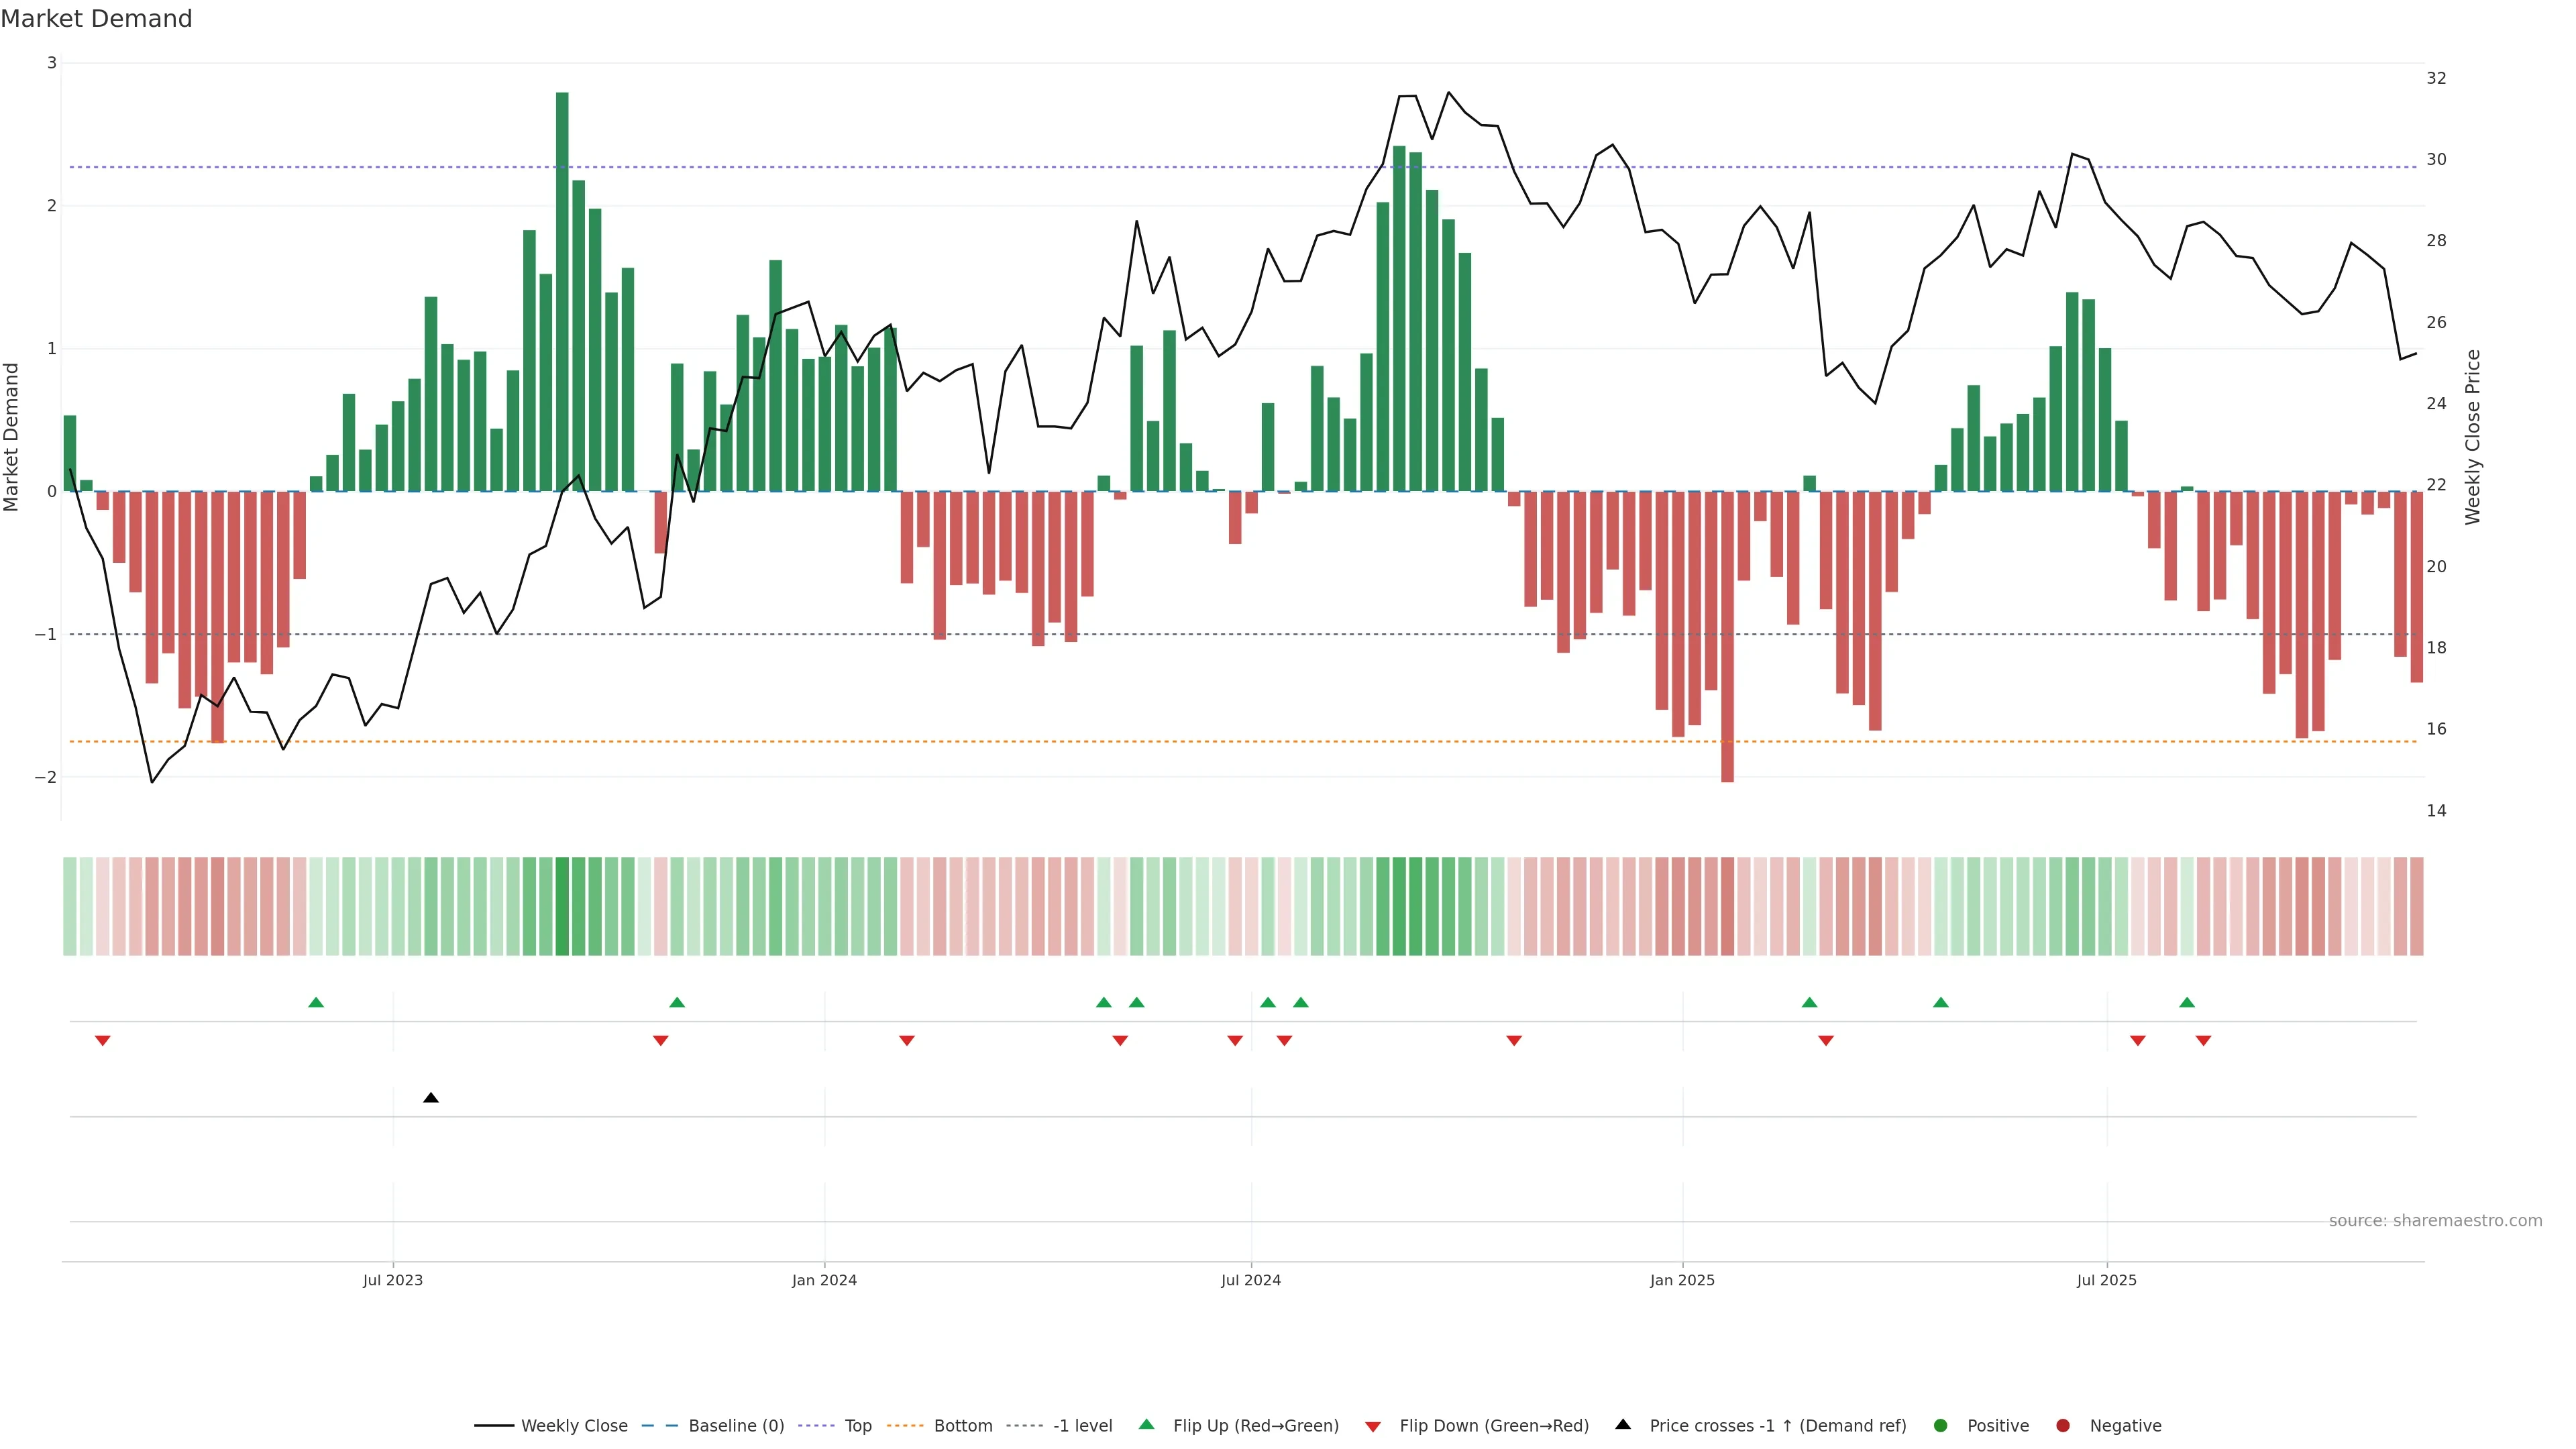Image resolution: width=2576 pixels, height=1449 pixels.
Task: Toggle the Weekly Close legend entry
Action: point(573,1426)
